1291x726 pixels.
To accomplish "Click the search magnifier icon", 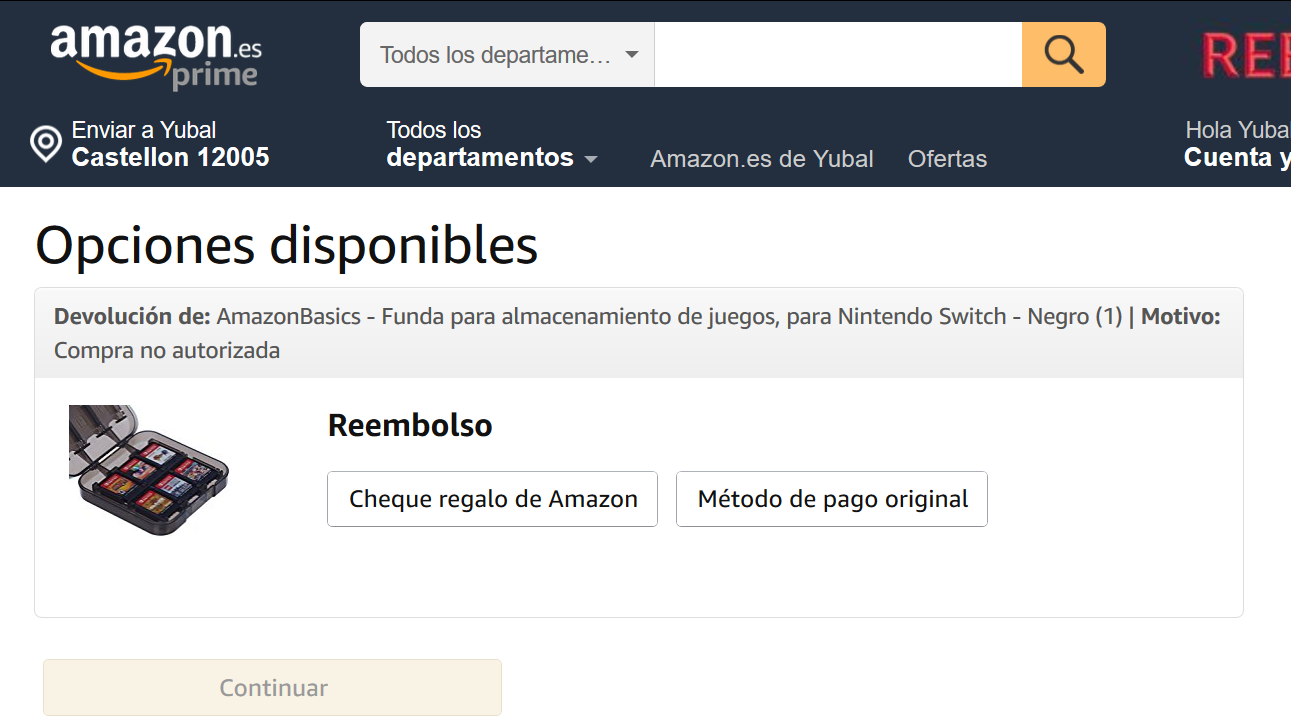I will tap(1062, 54).
